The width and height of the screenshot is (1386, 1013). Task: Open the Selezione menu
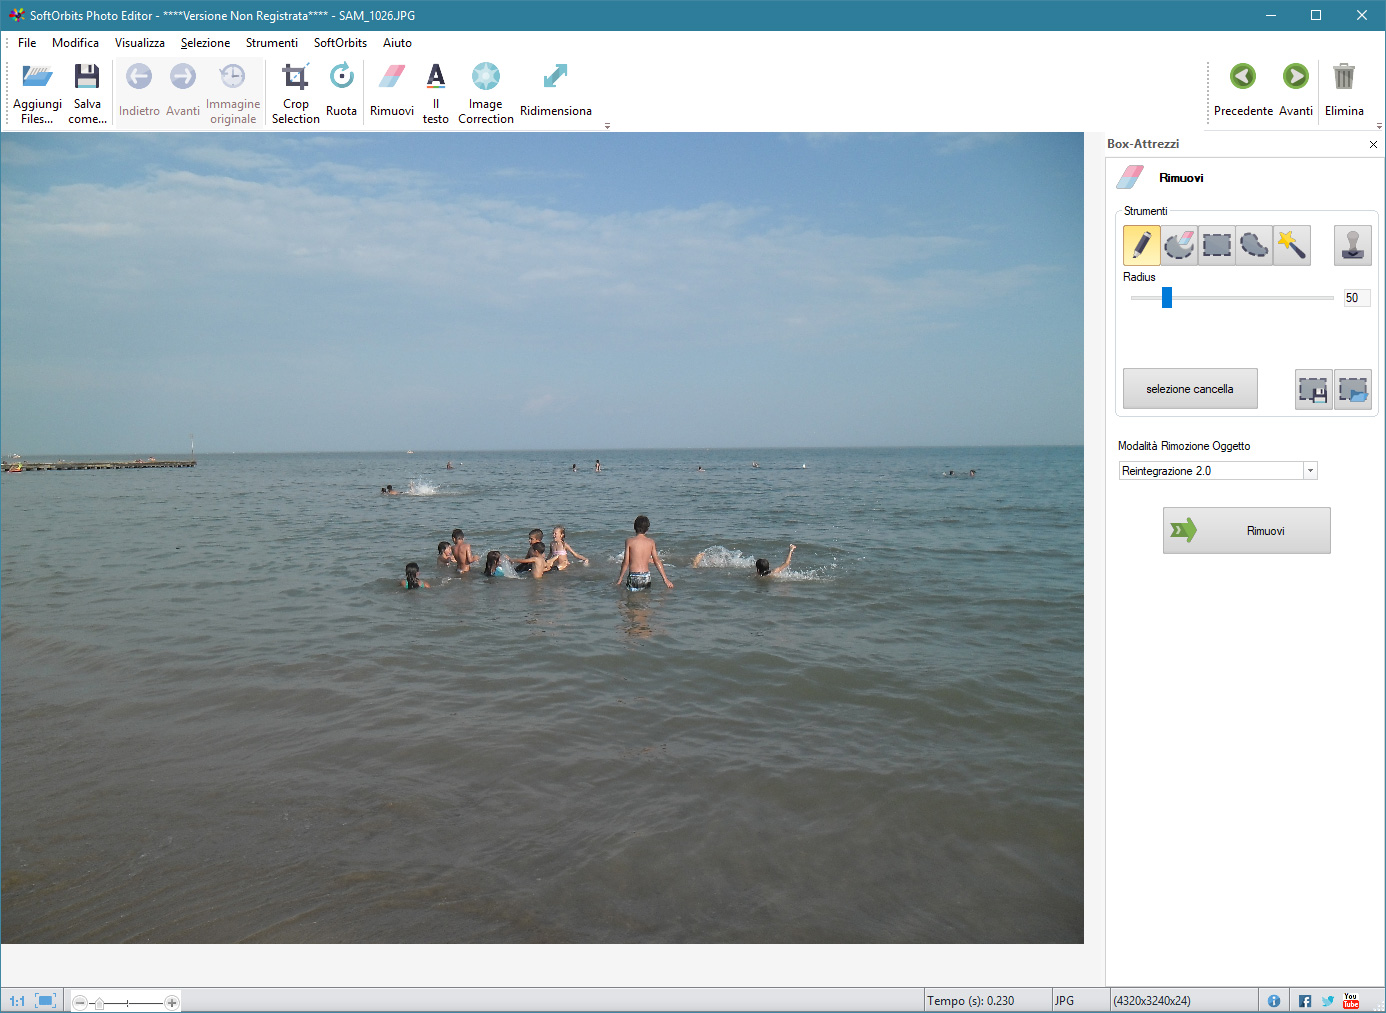click(x=205, y=43)
